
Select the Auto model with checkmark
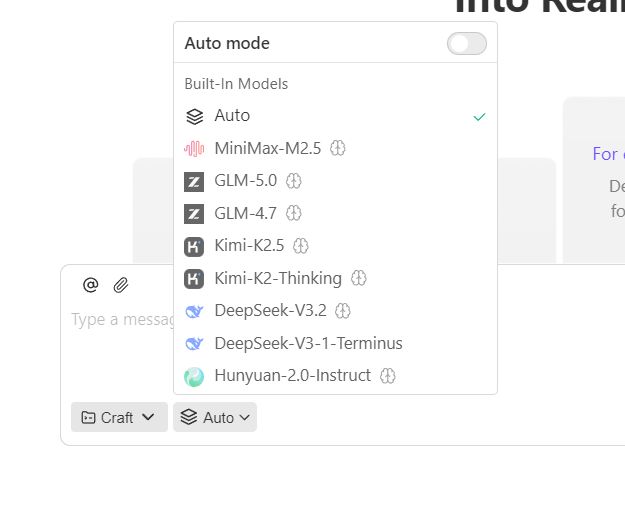335,116
